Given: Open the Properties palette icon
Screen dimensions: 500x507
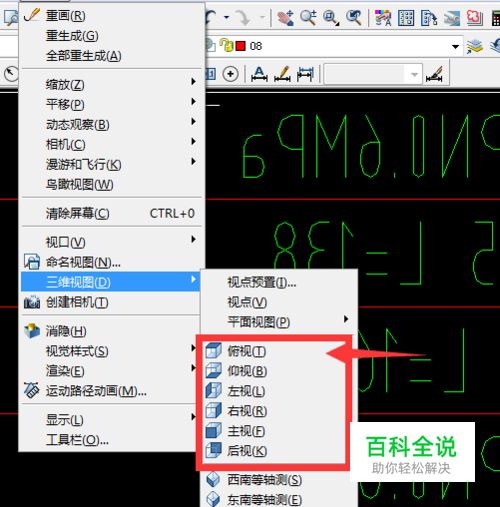Looking at the screenshot, I should 383,17.
